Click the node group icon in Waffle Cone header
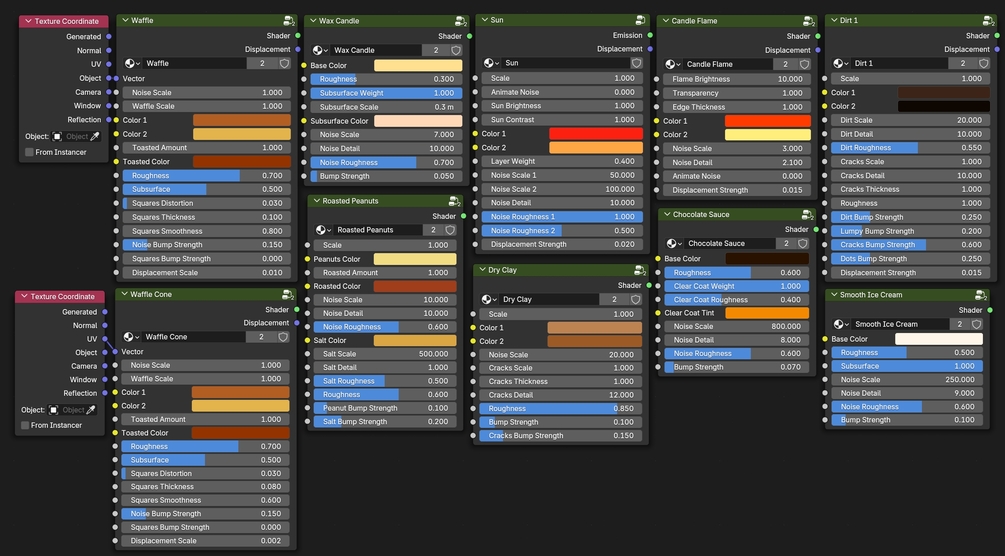The height and width of the screenshot is (556, 1005). click(287, 294)
